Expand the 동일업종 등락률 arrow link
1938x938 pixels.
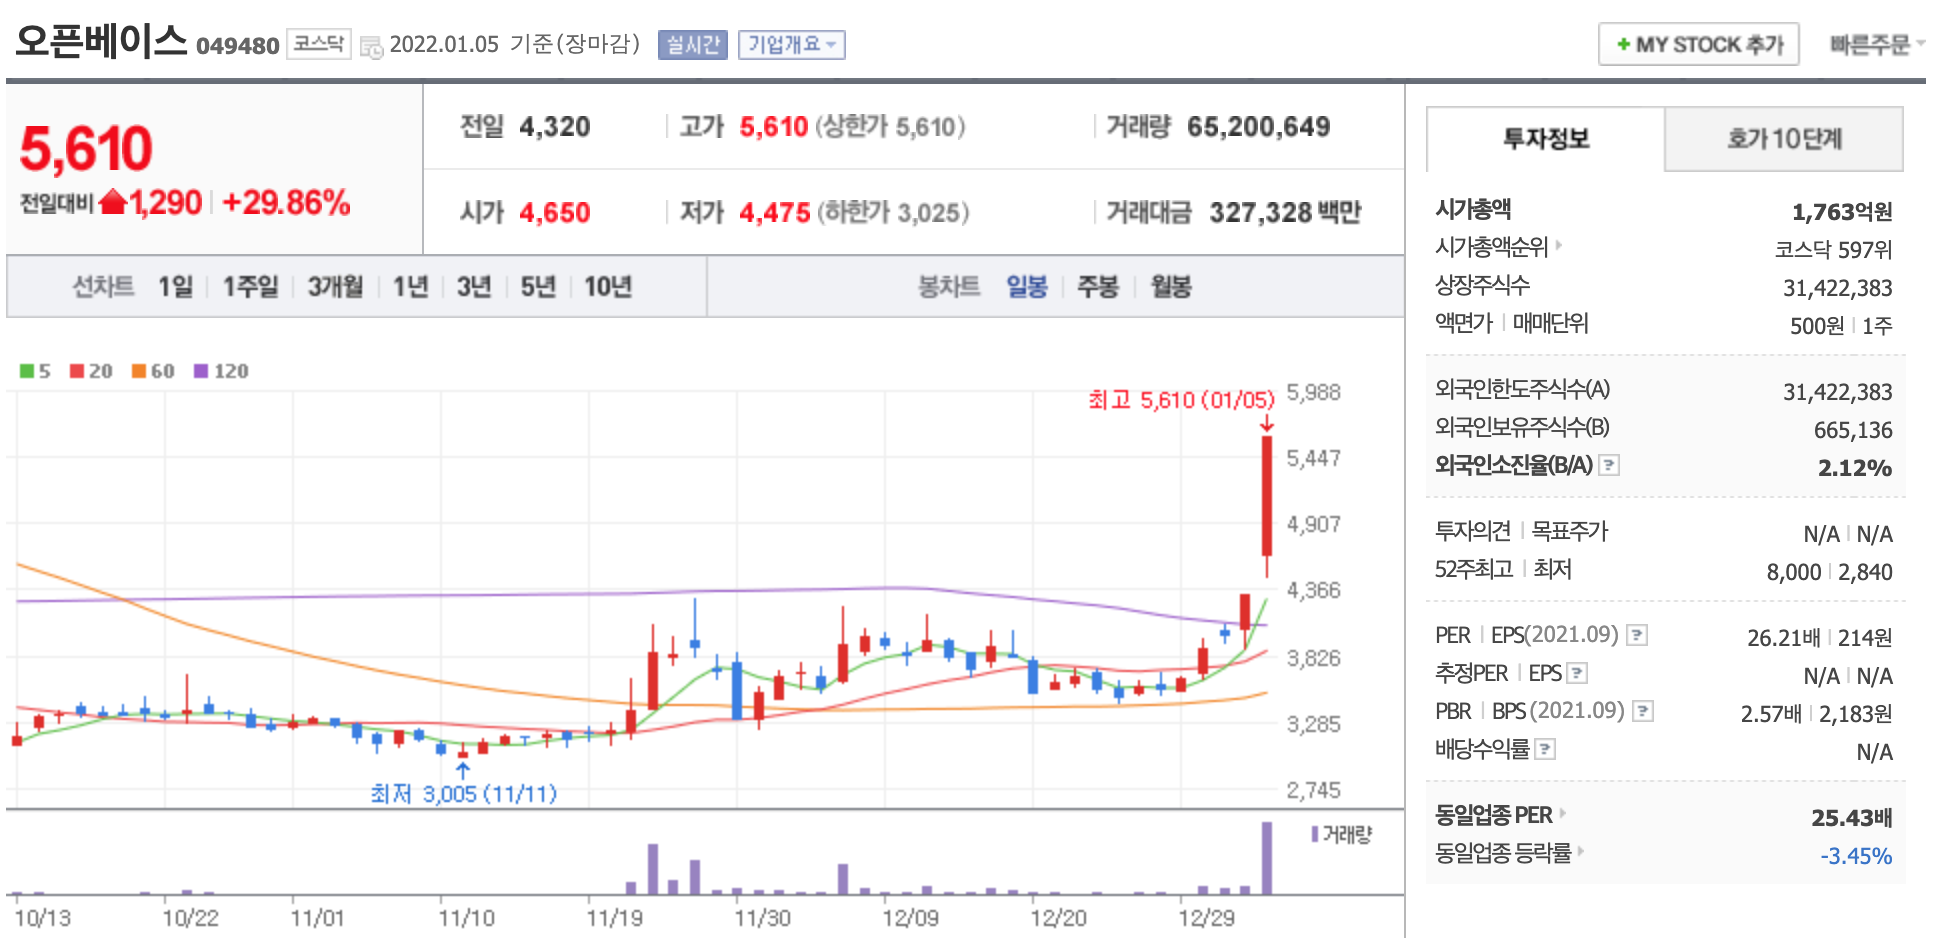tap(1581, 851)
